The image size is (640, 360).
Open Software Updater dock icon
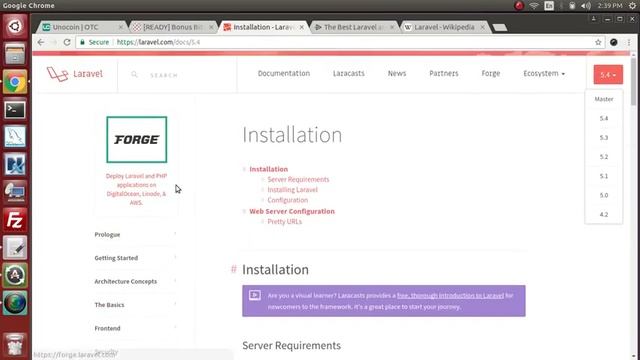[15, 276]
